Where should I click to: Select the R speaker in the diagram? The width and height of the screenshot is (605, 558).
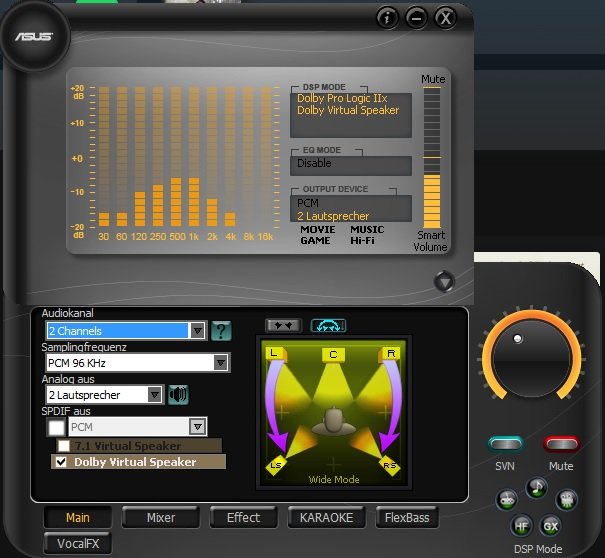390,354
